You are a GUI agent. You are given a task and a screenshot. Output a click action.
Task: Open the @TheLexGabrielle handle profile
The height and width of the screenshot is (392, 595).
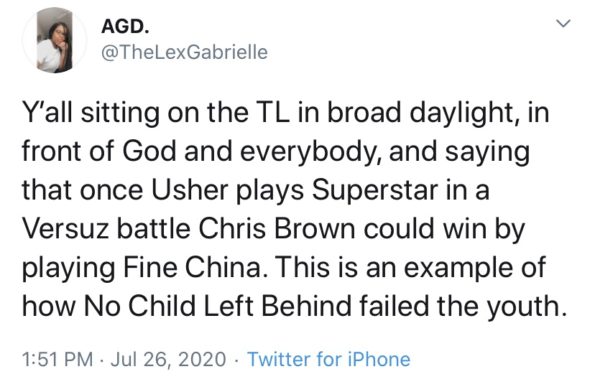tap(184, 52)
